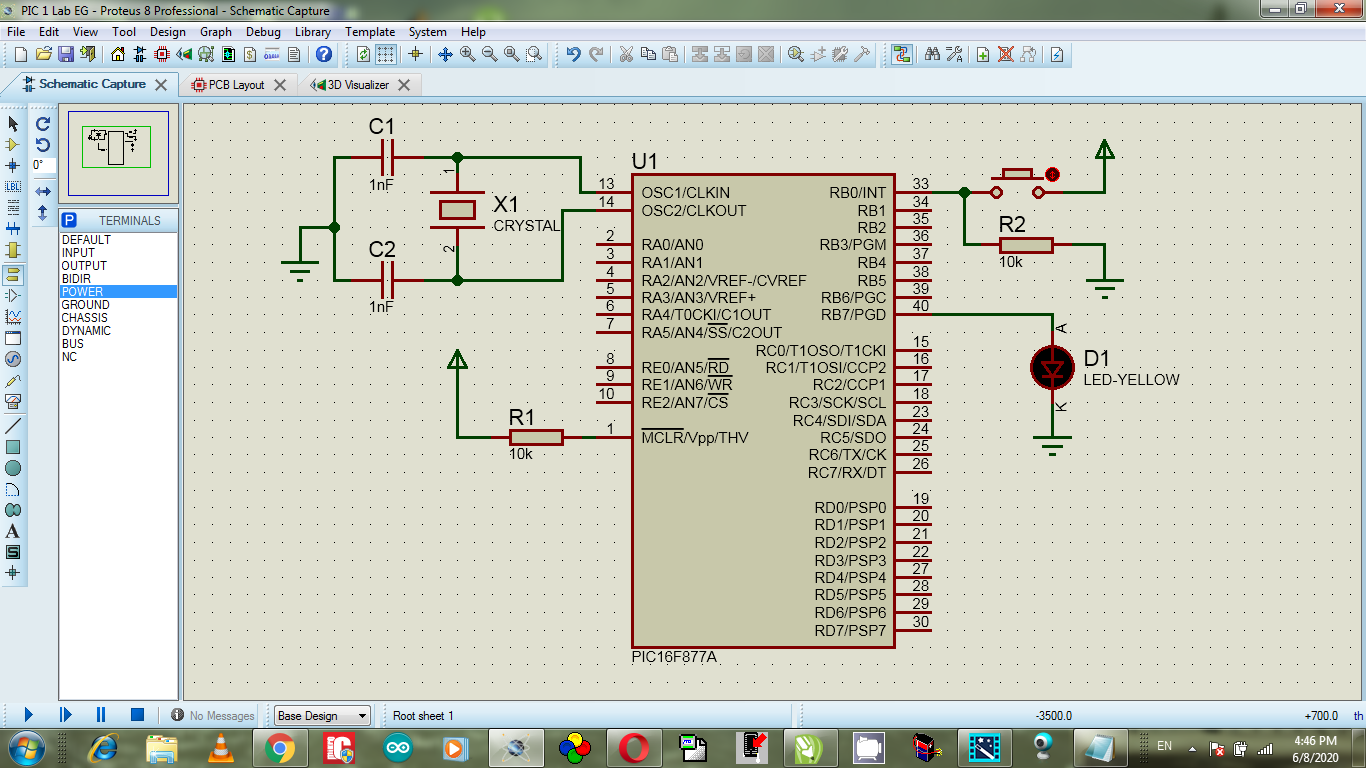Toggle the wire autorouter icon
1366x768 pixels.
(x=902, y=54)
